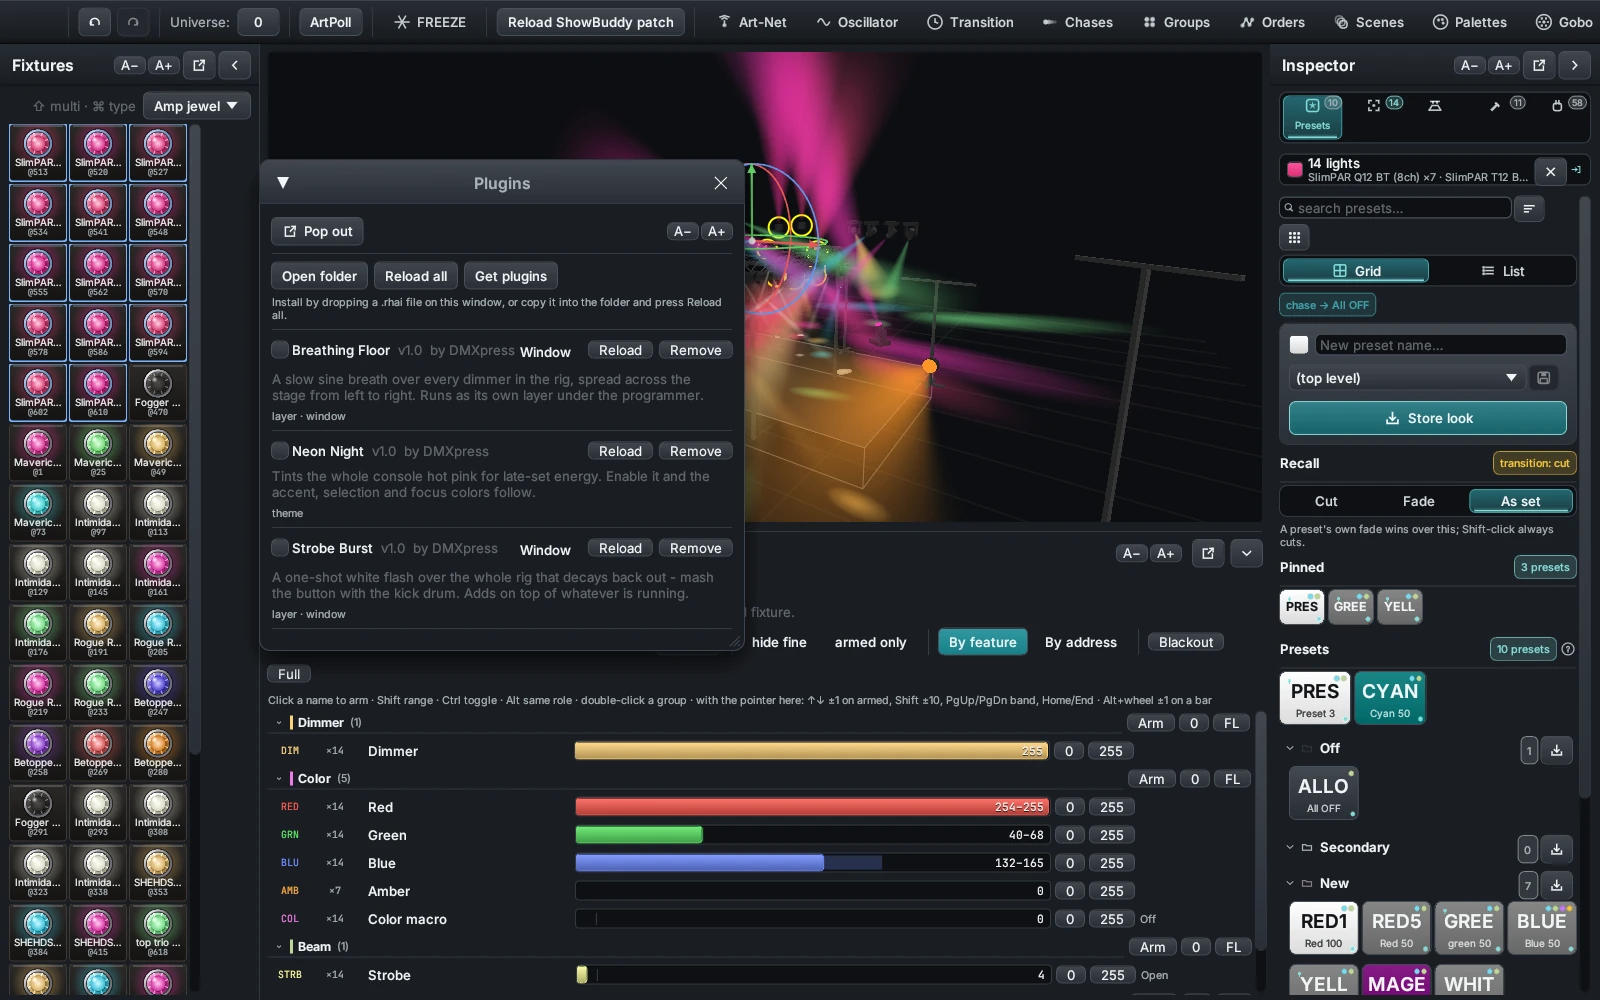
Task: Open the hammer tools tab in the Inspector
Action: click(1504, 105)
